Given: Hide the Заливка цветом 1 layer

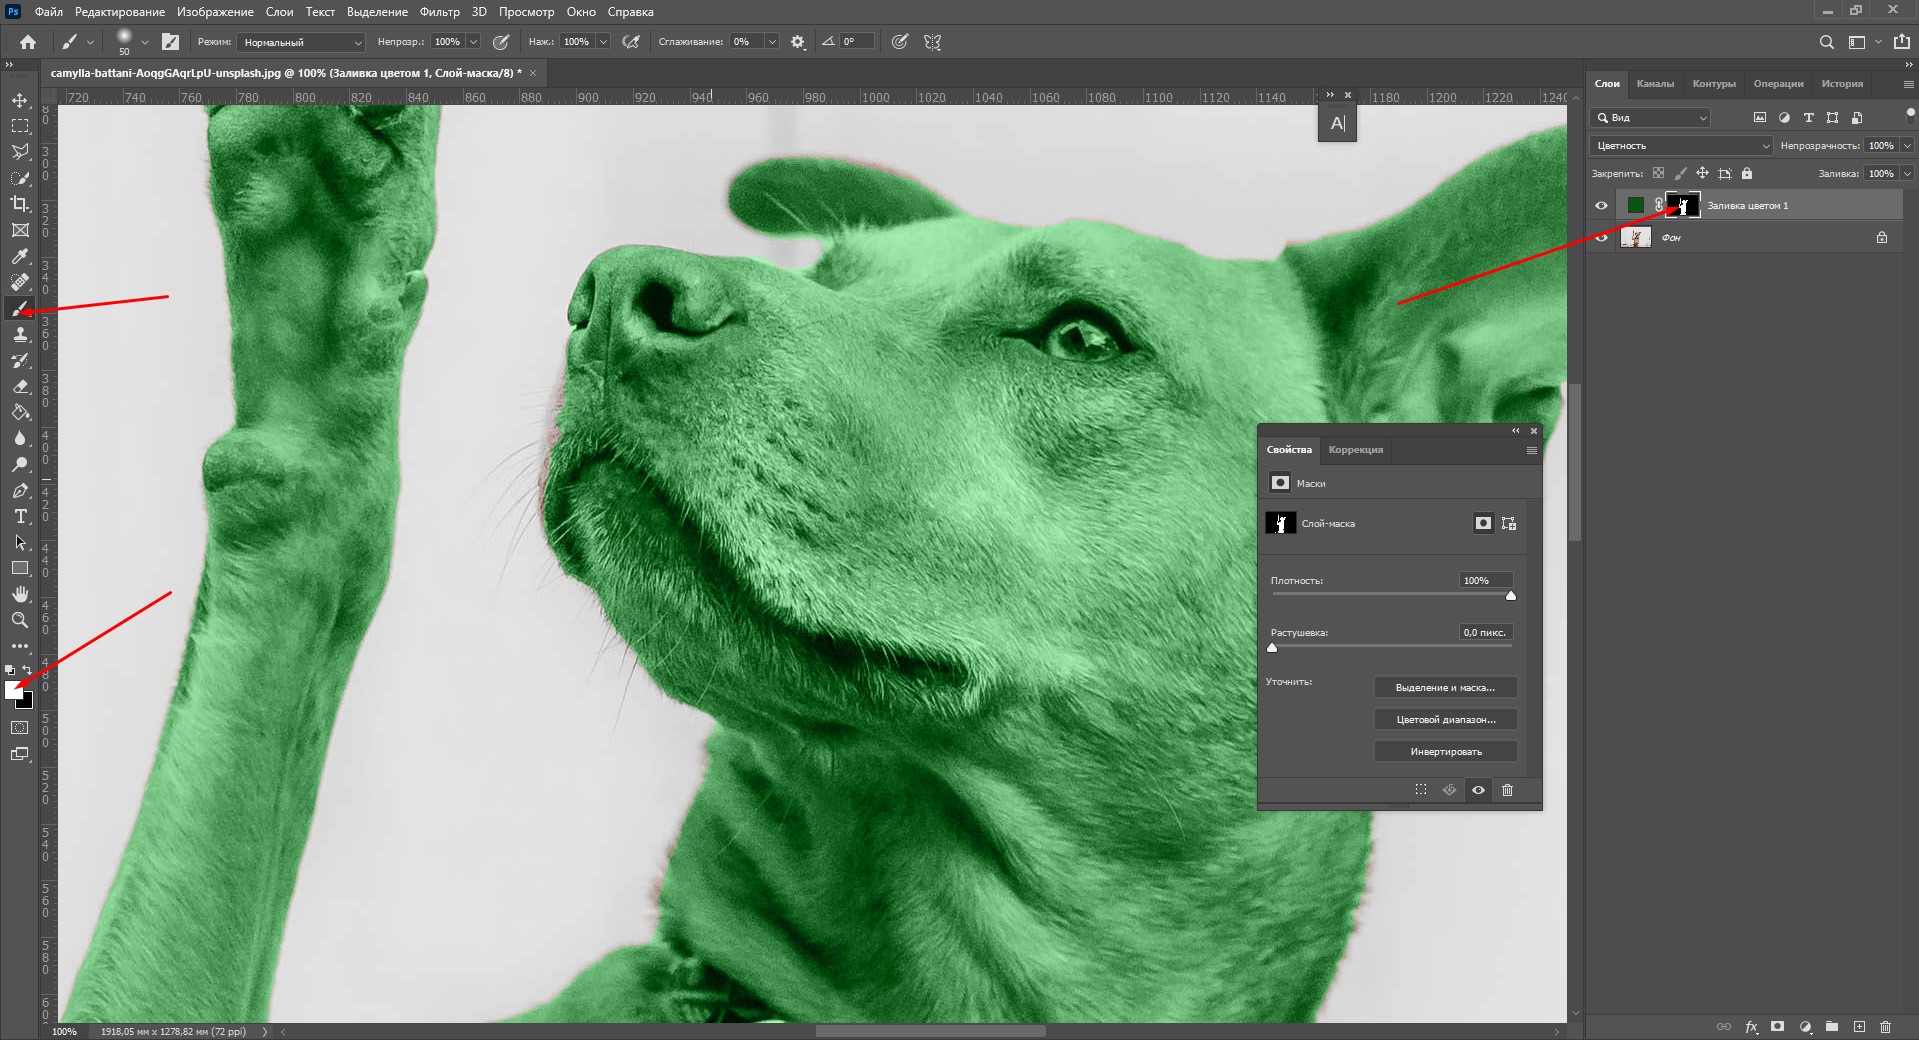Looking at the screenshot, I should click(x=1601, y=206).
